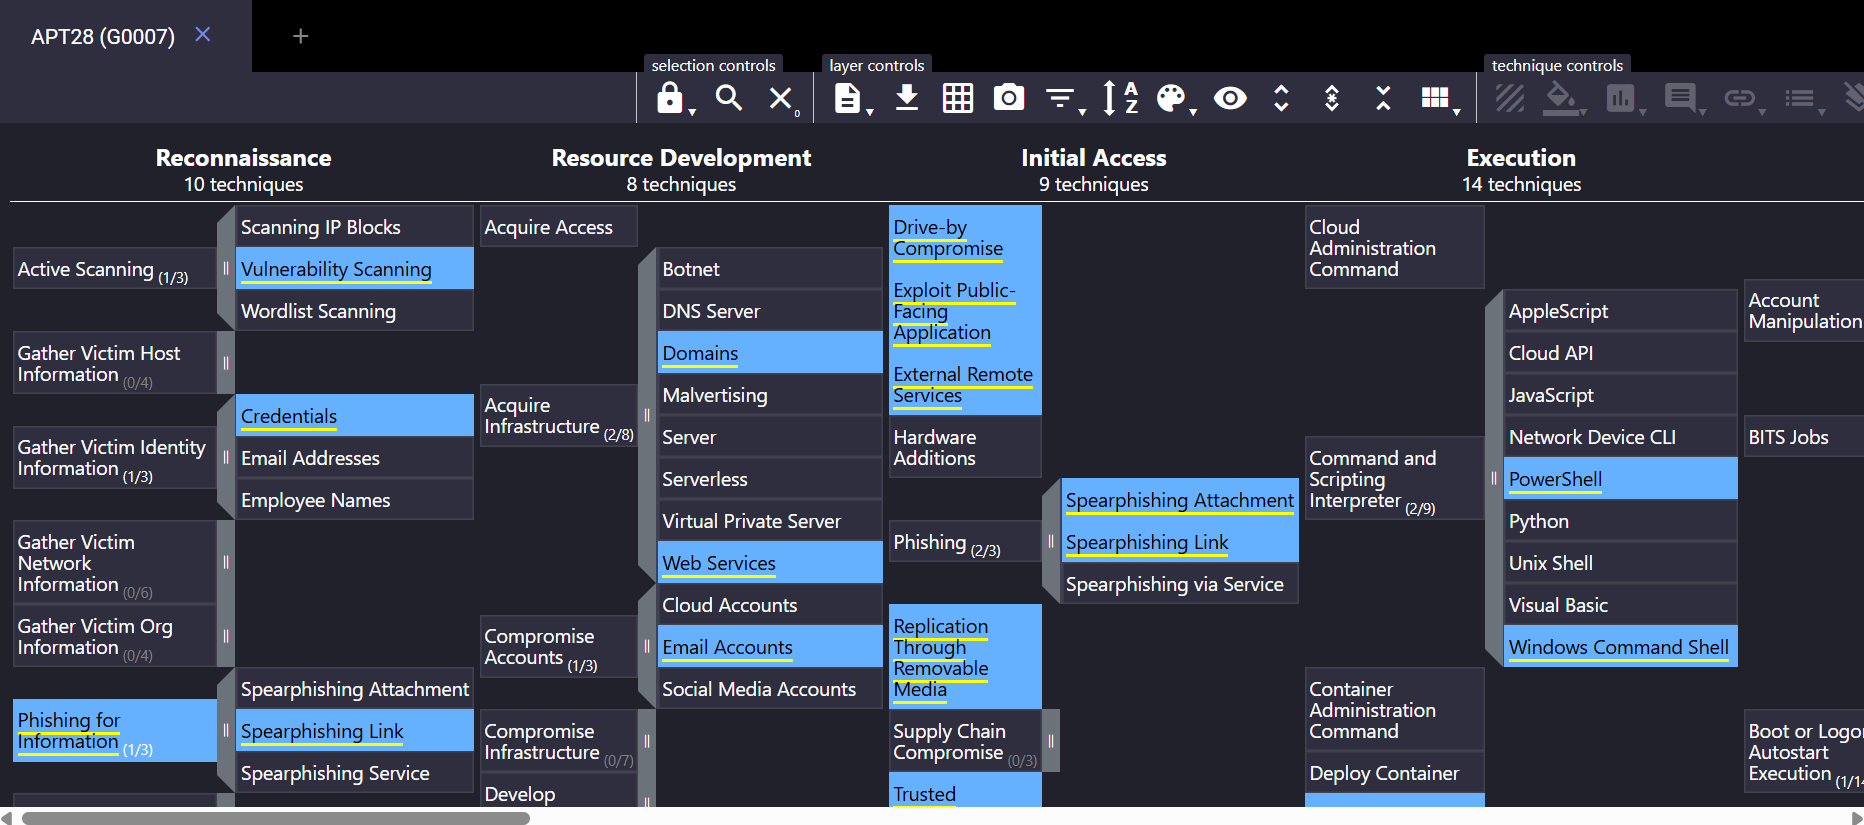Expand Supply Chain Compromise sub-techniques handle
Viewport: 1864px width, 825px height.
click(1051, 741)
